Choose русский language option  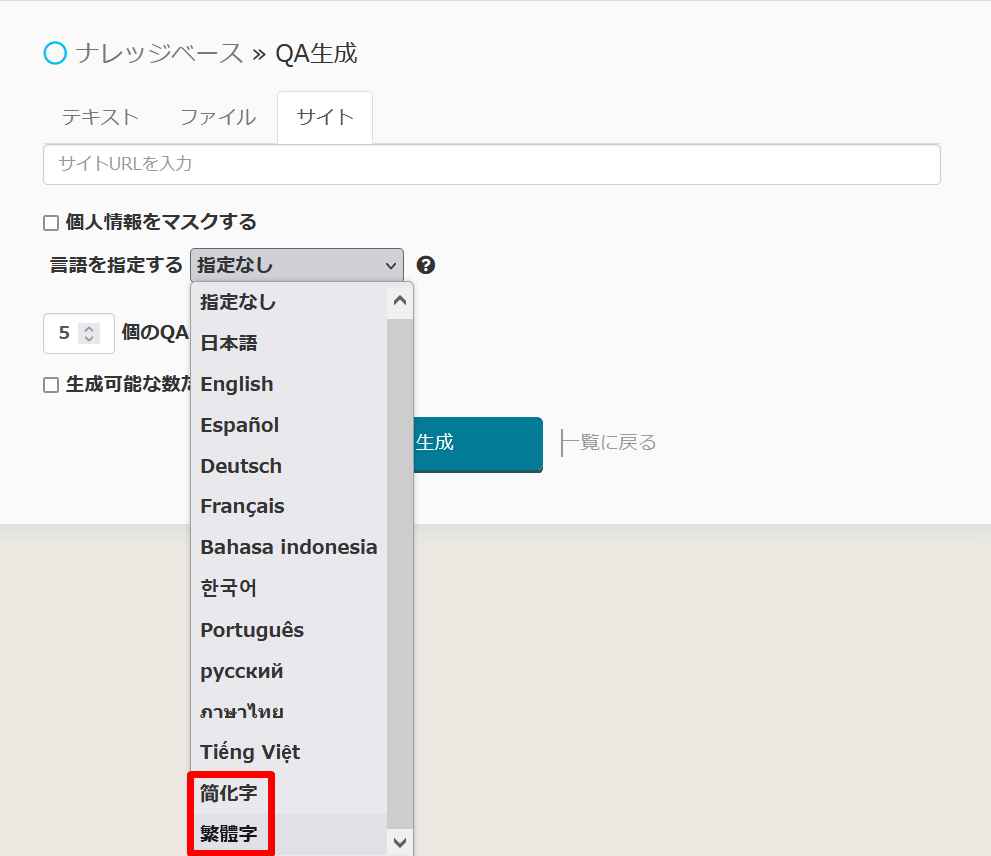(289, 671)
